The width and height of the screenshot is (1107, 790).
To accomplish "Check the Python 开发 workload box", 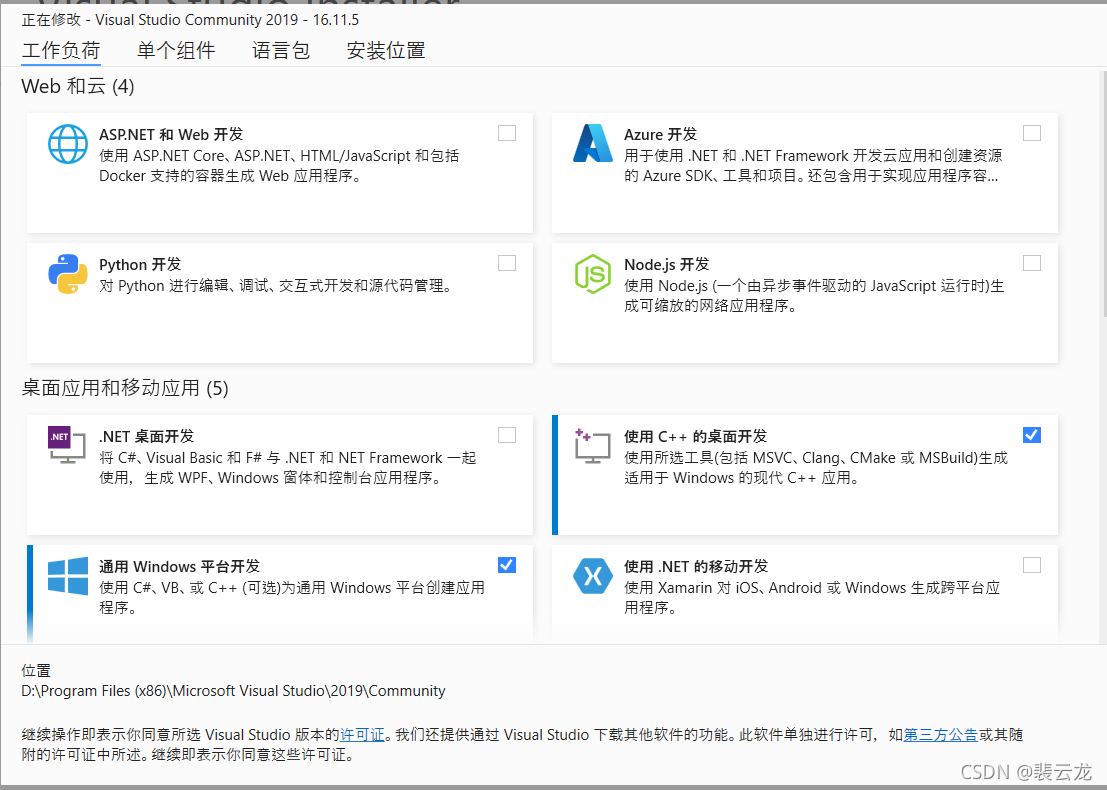I will point(507,263).
